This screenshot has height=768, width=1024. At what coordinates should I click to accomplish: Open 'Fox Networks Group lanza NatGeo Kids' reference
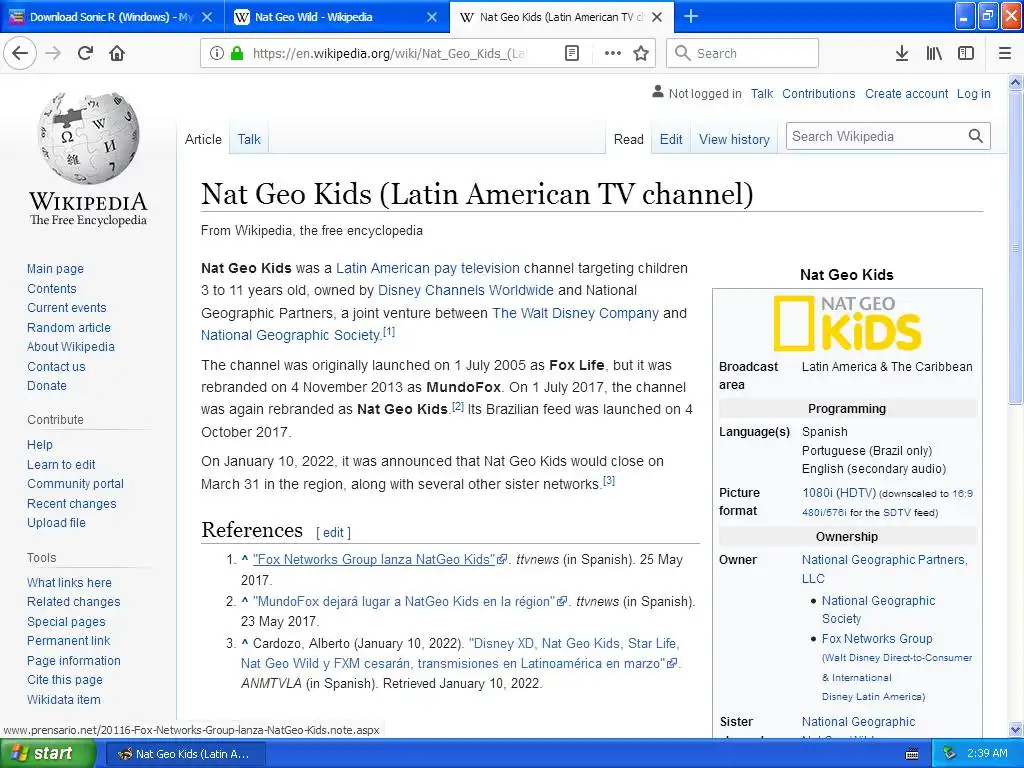[374, 559]
